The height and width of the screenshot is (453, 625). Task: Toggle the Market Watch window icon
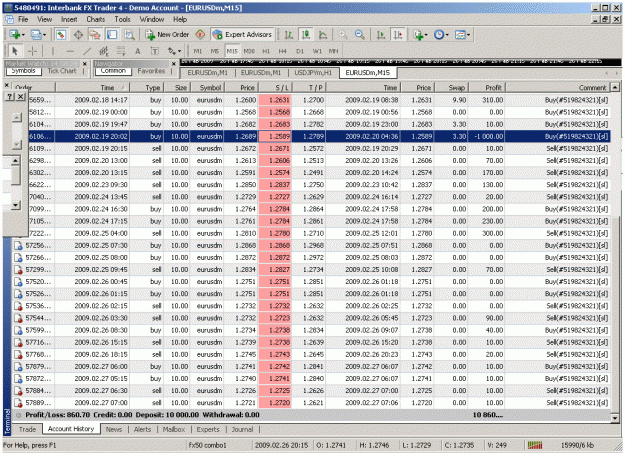click(61, 35)
